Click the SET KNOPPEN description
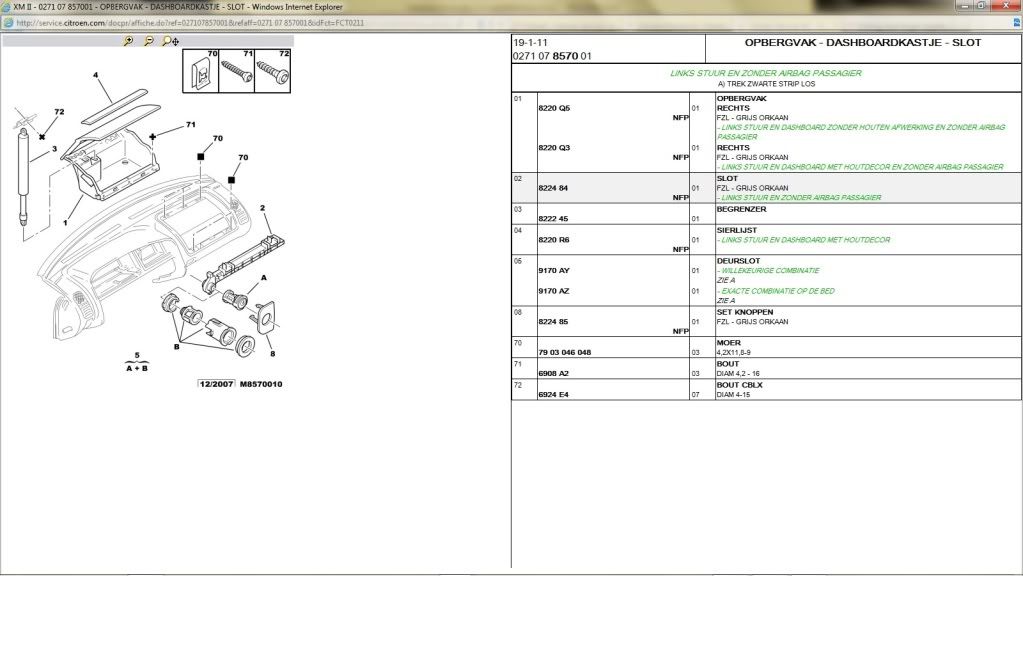The image size is (1023, 651). (744, 312)
